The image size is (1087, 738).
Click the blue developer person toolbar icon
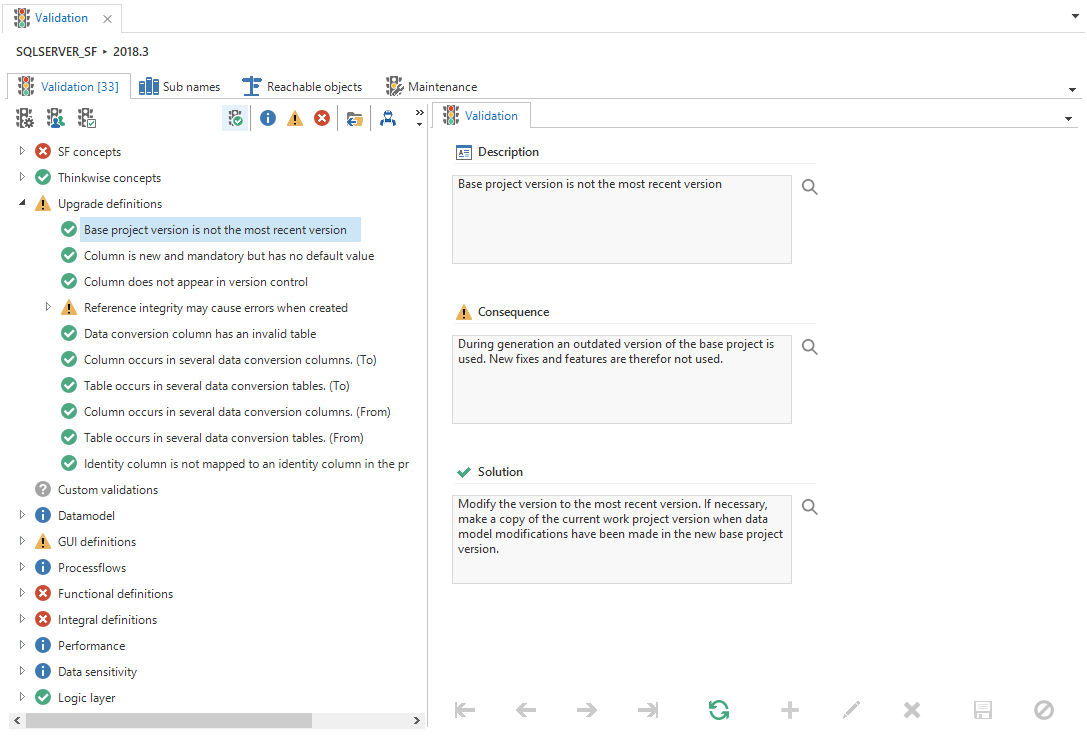click(388, 118)
